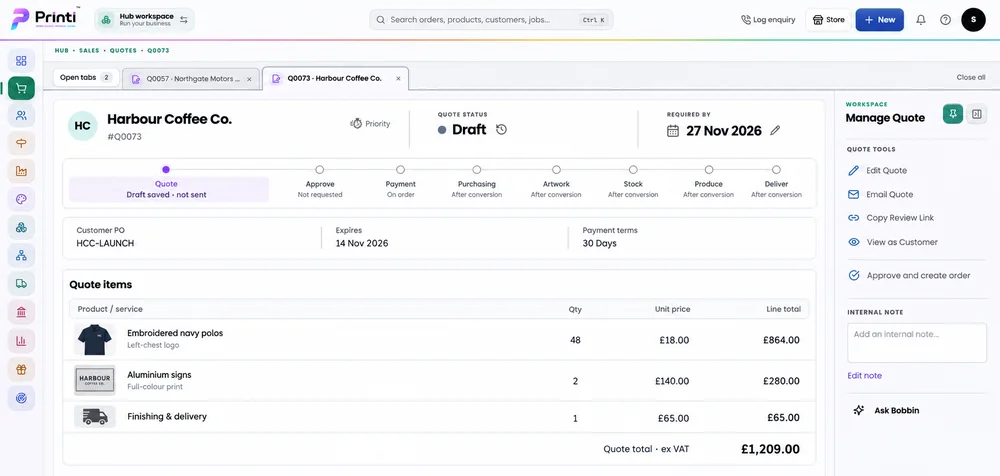This screenshot has height=476, width=1000.
Task: Open the factory production icon in sidebar
Action: (x=21, y=171)
